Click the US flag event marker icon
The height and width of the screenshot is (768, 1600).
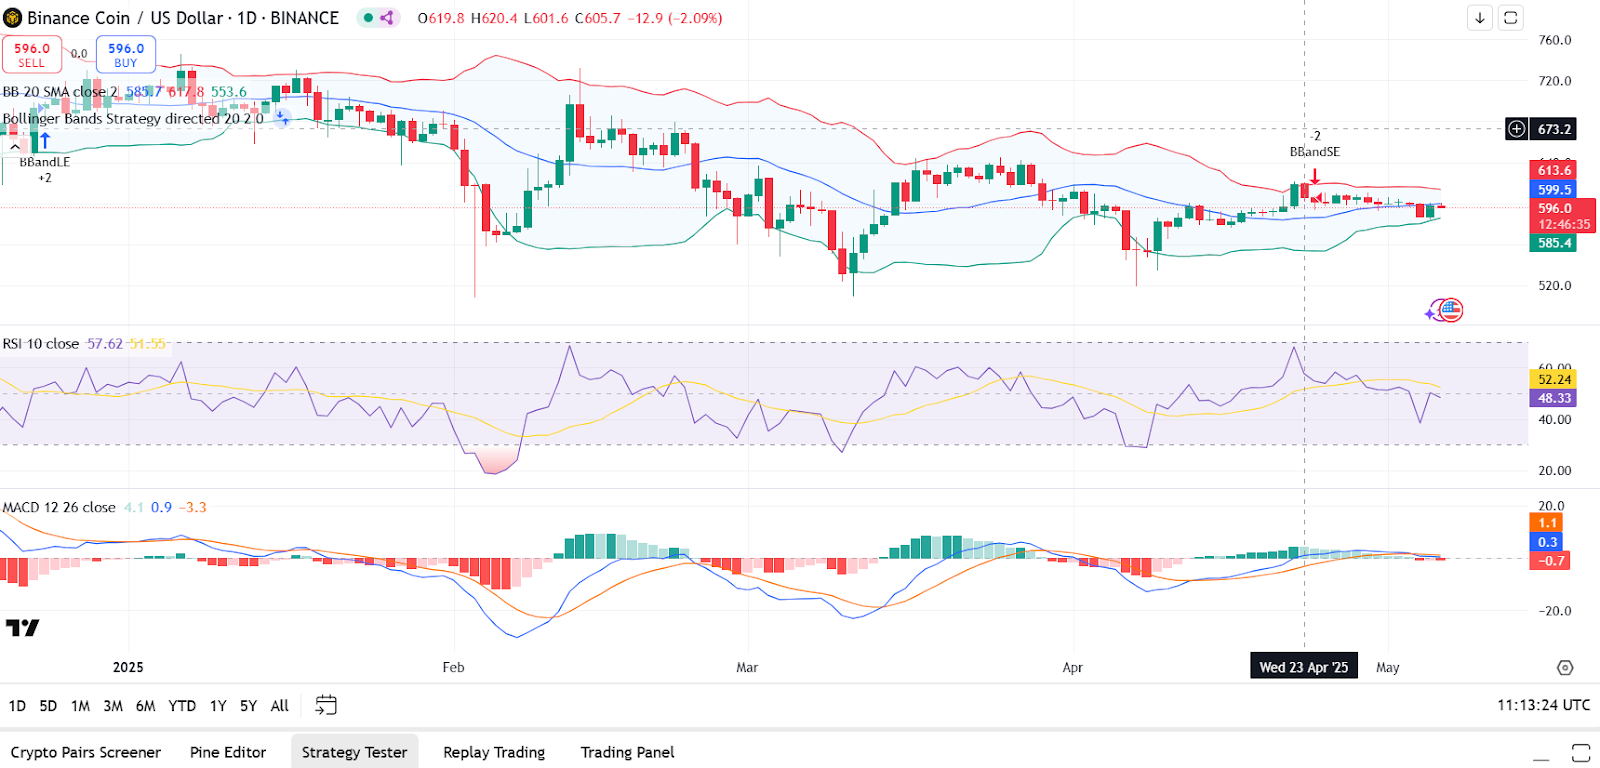pos(1451,310)
